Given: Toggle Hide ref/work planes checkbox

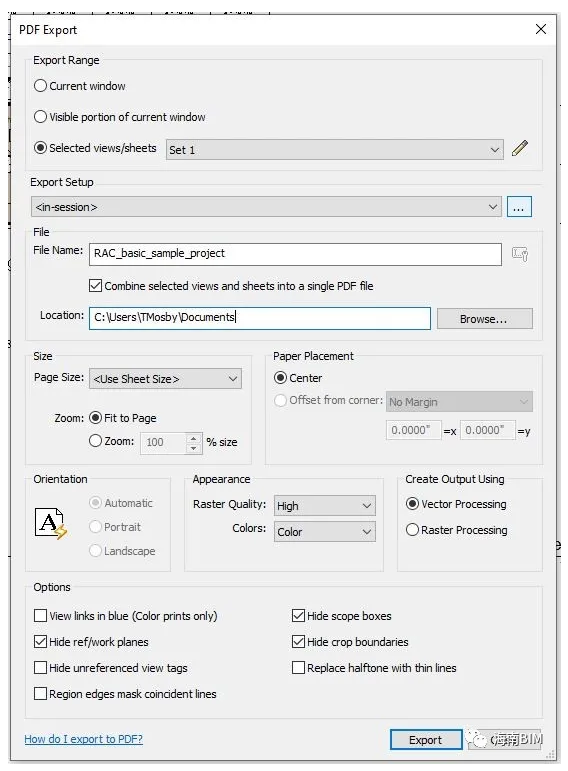Looking at the screenshot, I should pos(40,642).
